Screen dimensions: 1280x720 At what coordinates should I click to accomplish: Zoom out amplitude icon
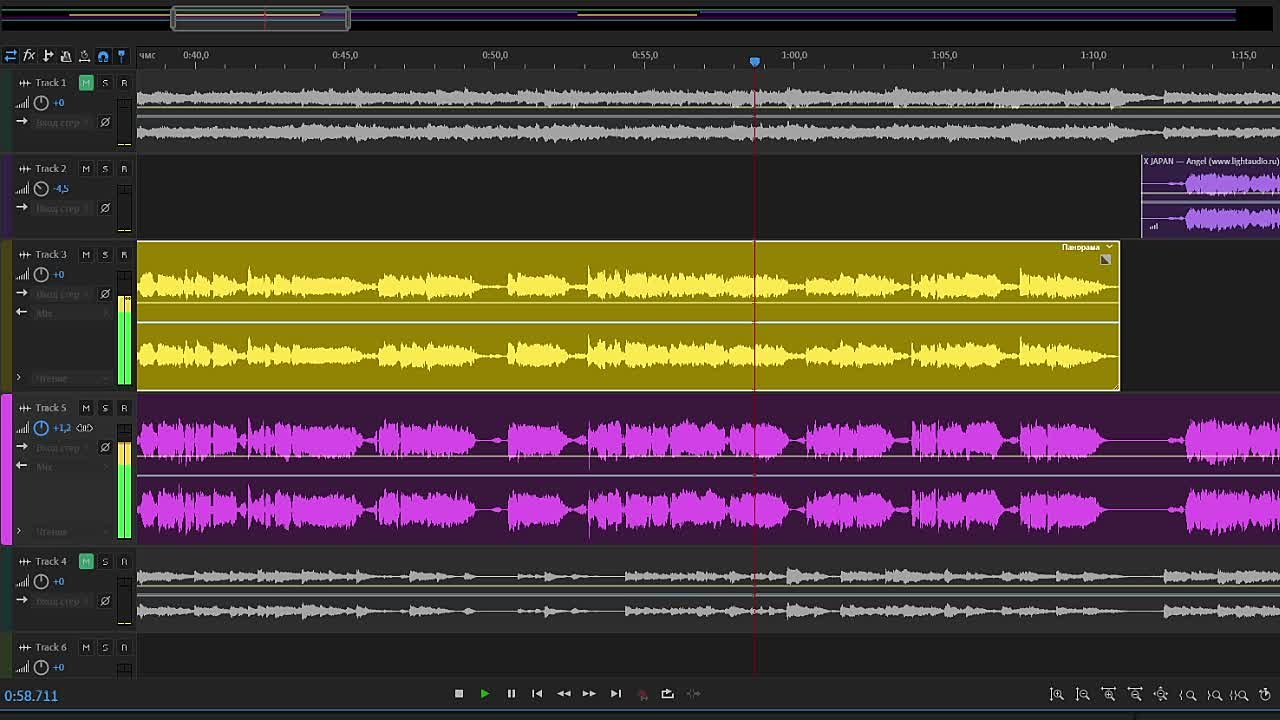coord(1082,694)
